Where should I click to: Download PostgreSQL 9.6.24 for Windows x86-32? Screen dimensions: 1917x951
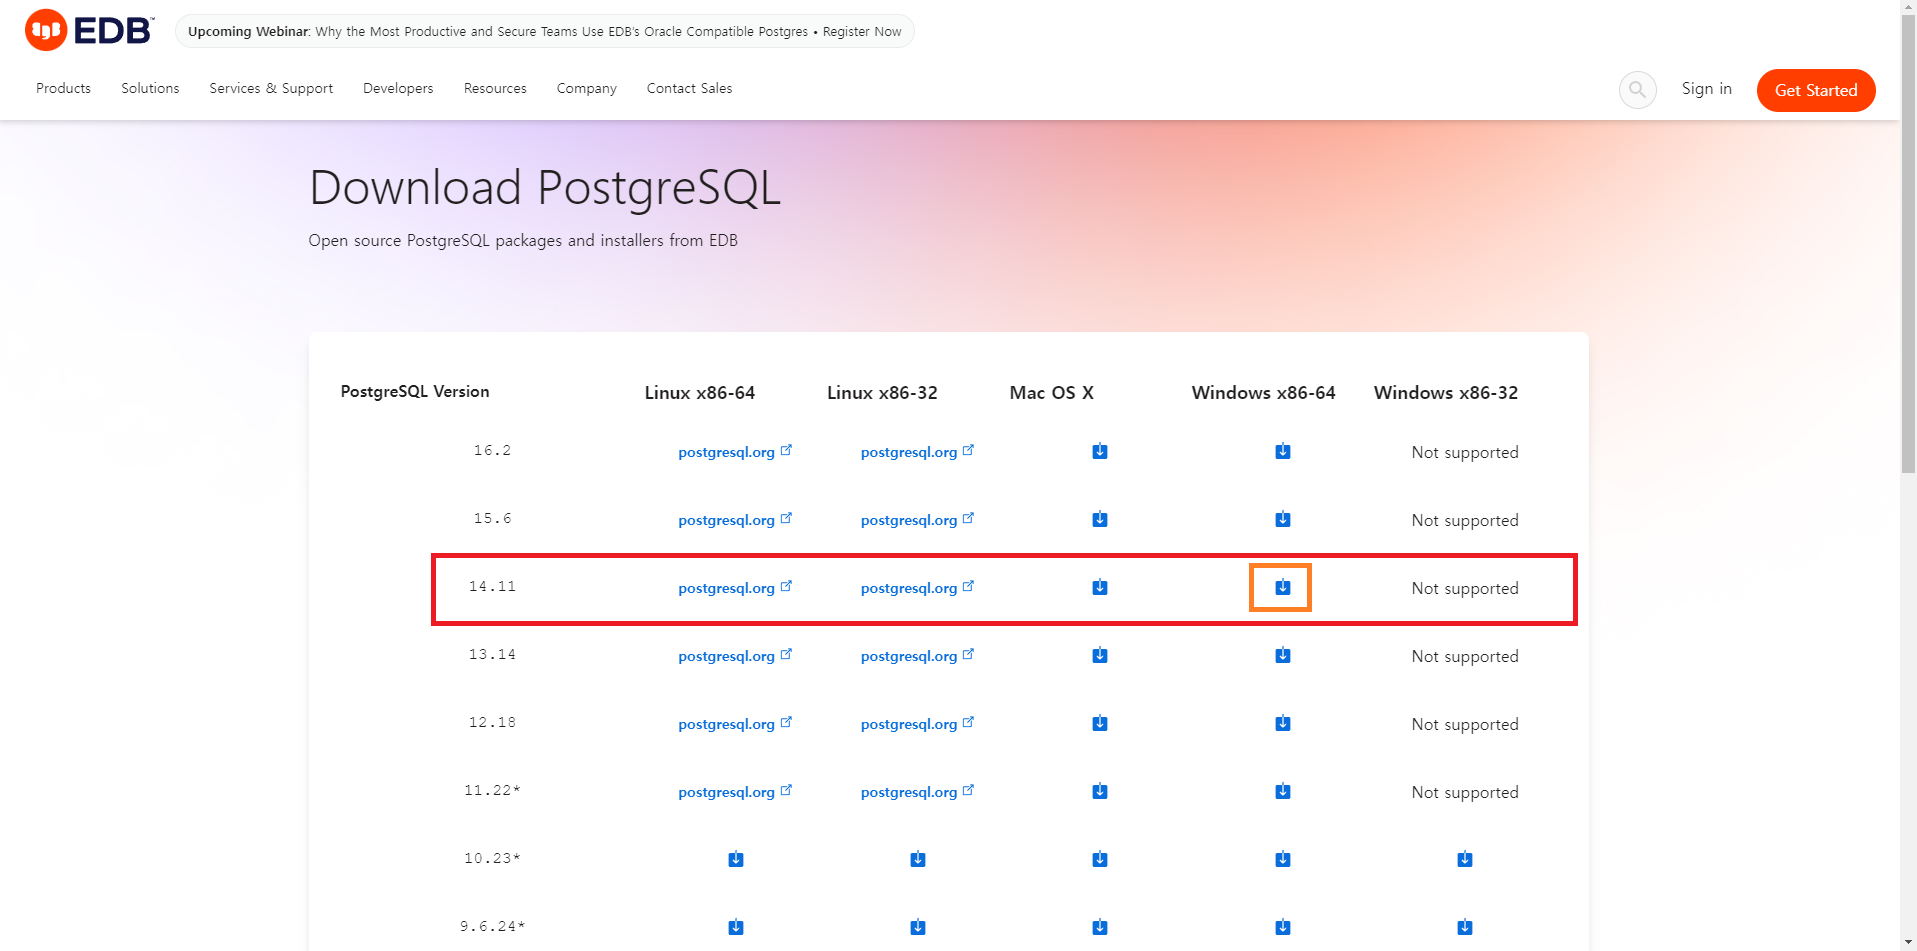1465,928
